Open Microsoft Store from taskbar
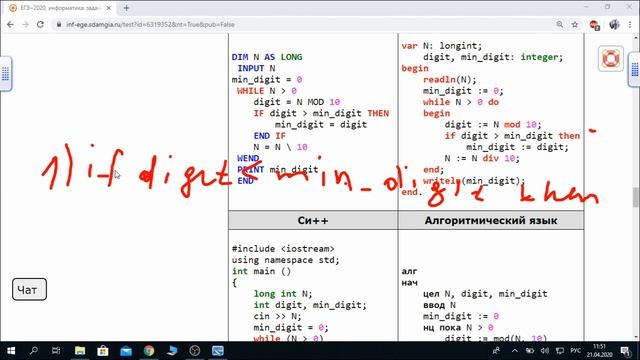 coord(103,351)
